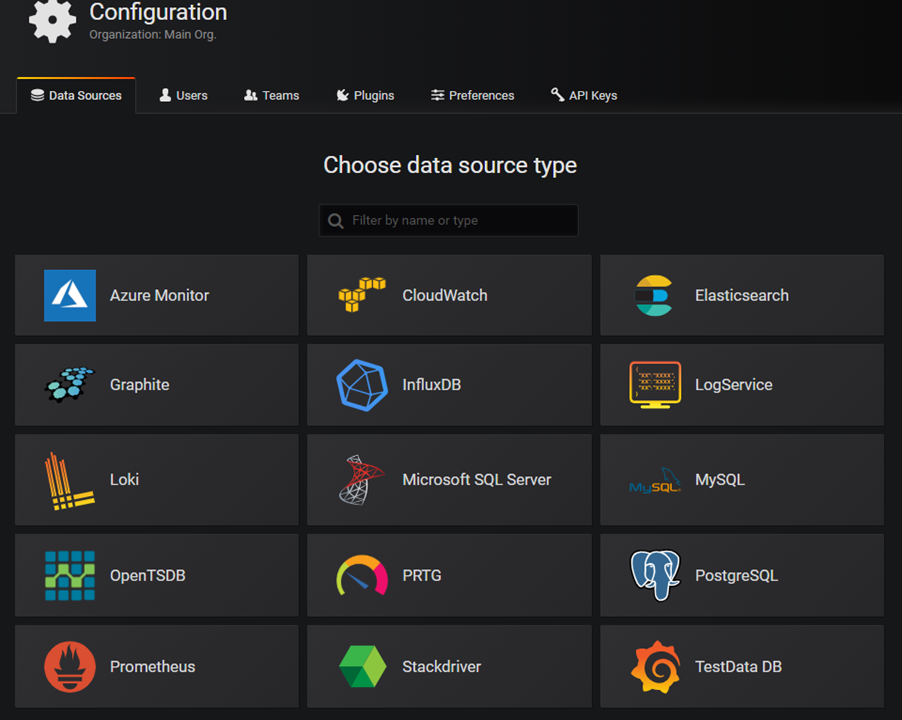Click the Azure Monitor logo icon
902x720 pixels.
(70, 295)
